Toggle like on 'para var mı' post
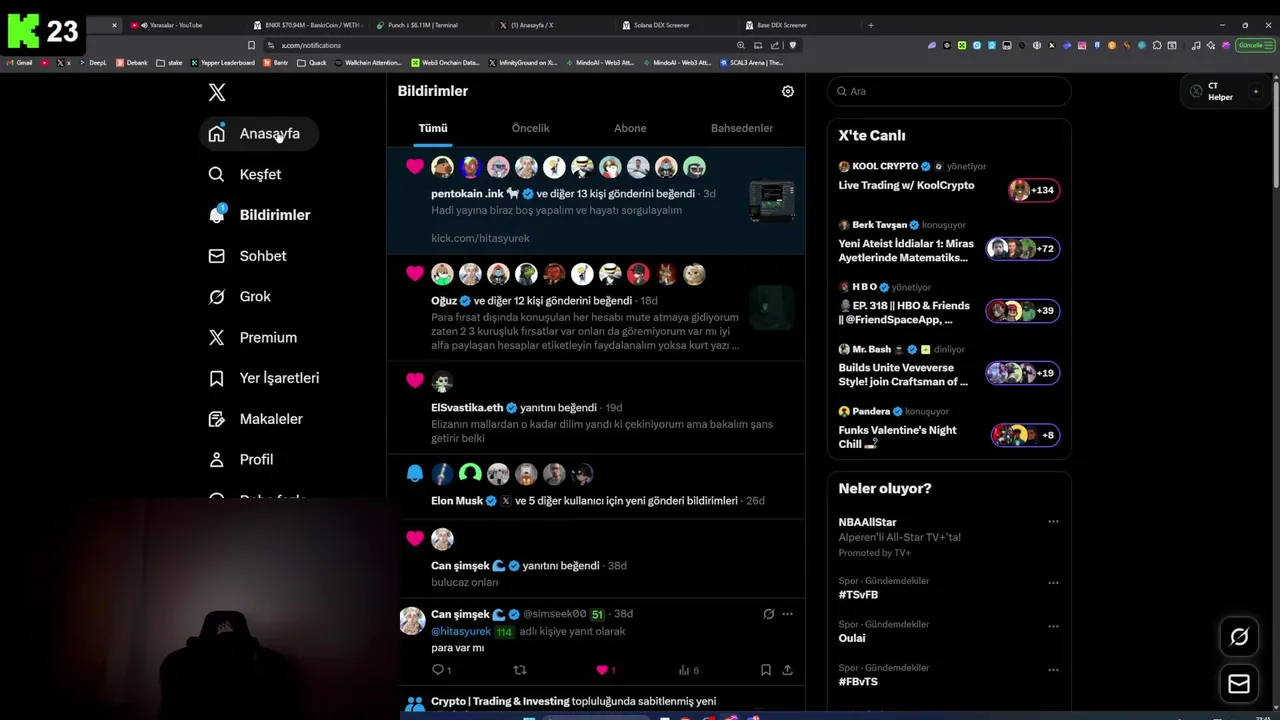Image resolution: width=1280 pixels, height=720 pixels. click(605, 670)
